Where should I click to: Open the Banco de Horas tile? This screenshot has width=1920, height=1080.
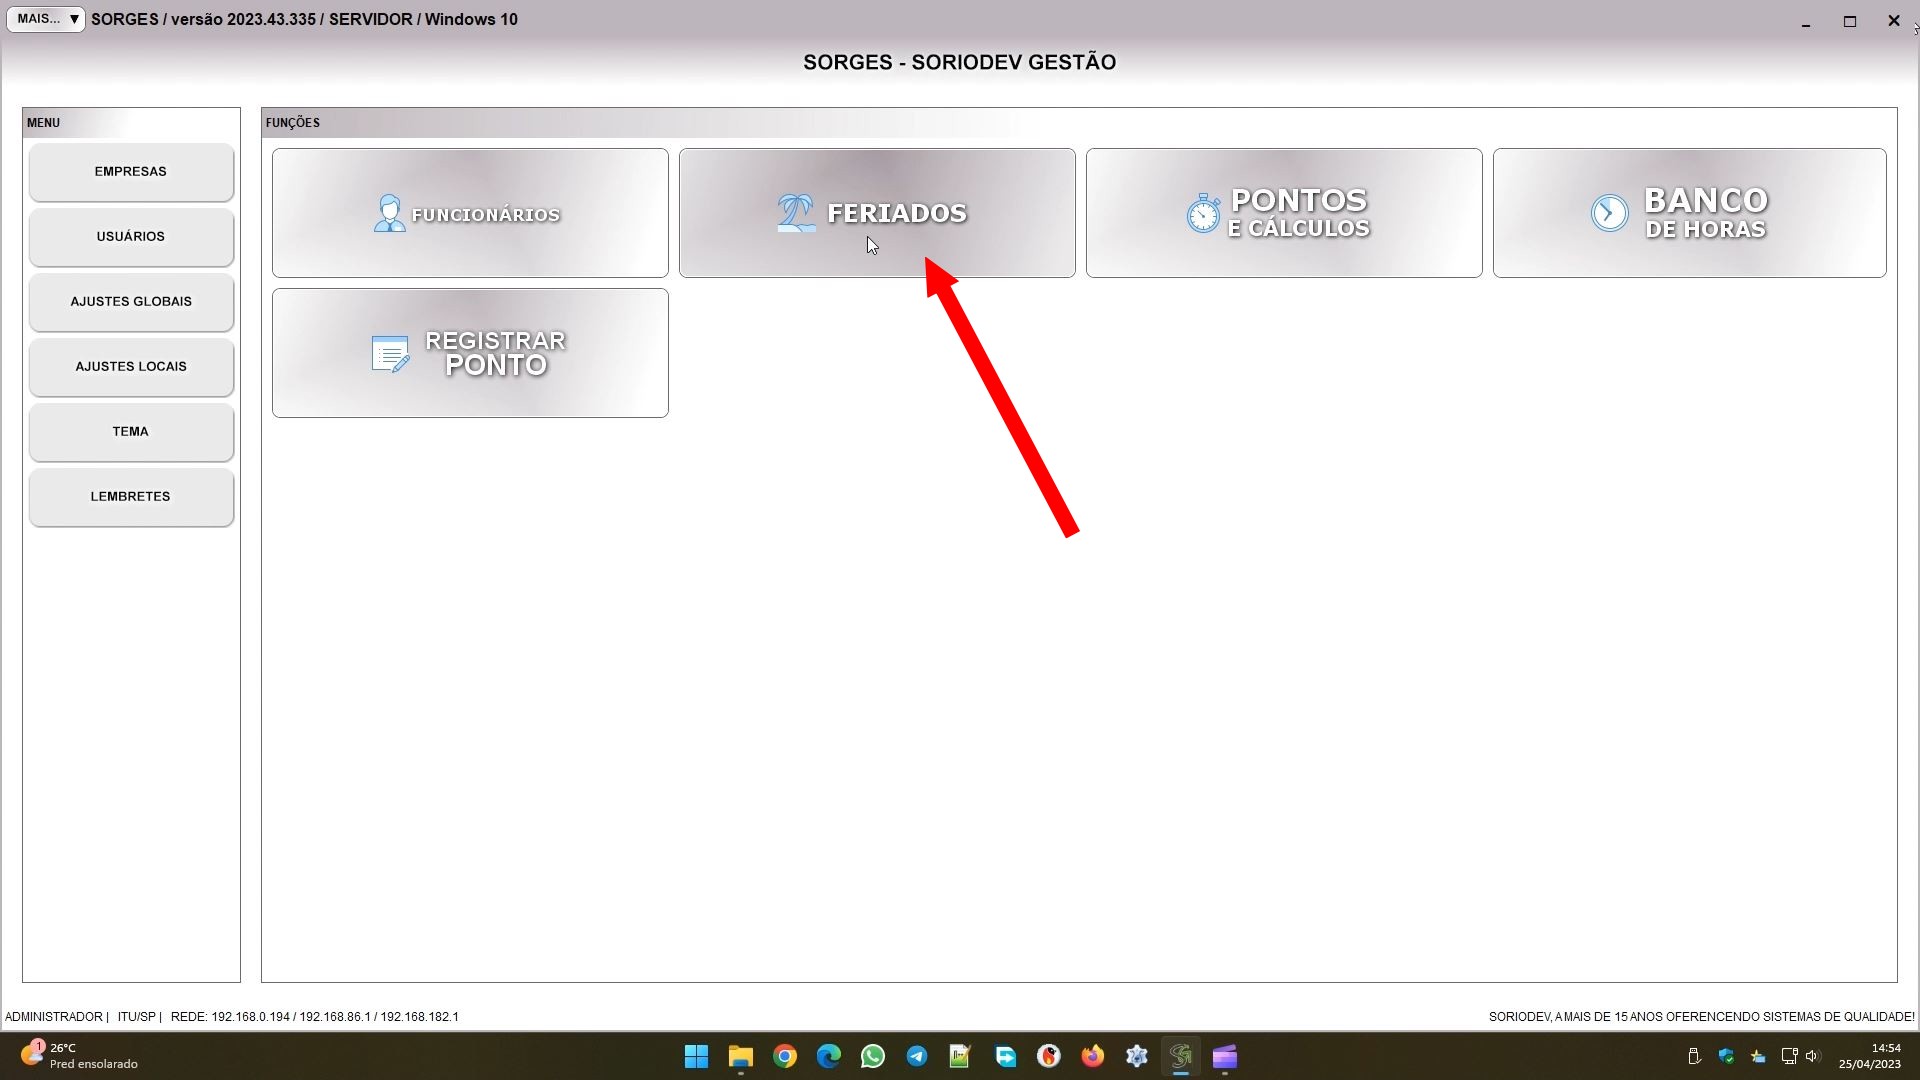coord(1689,213)
